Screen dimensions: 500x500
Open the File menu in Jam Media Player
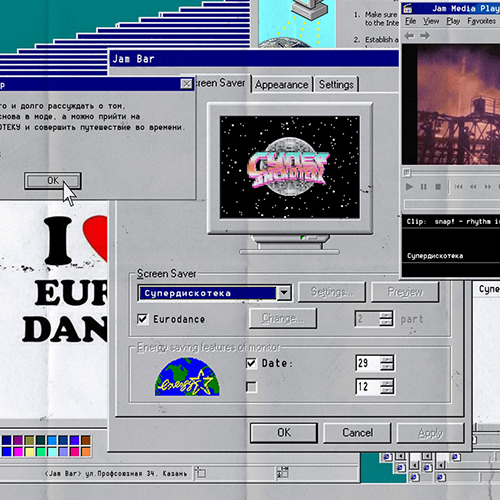[410, 21]
